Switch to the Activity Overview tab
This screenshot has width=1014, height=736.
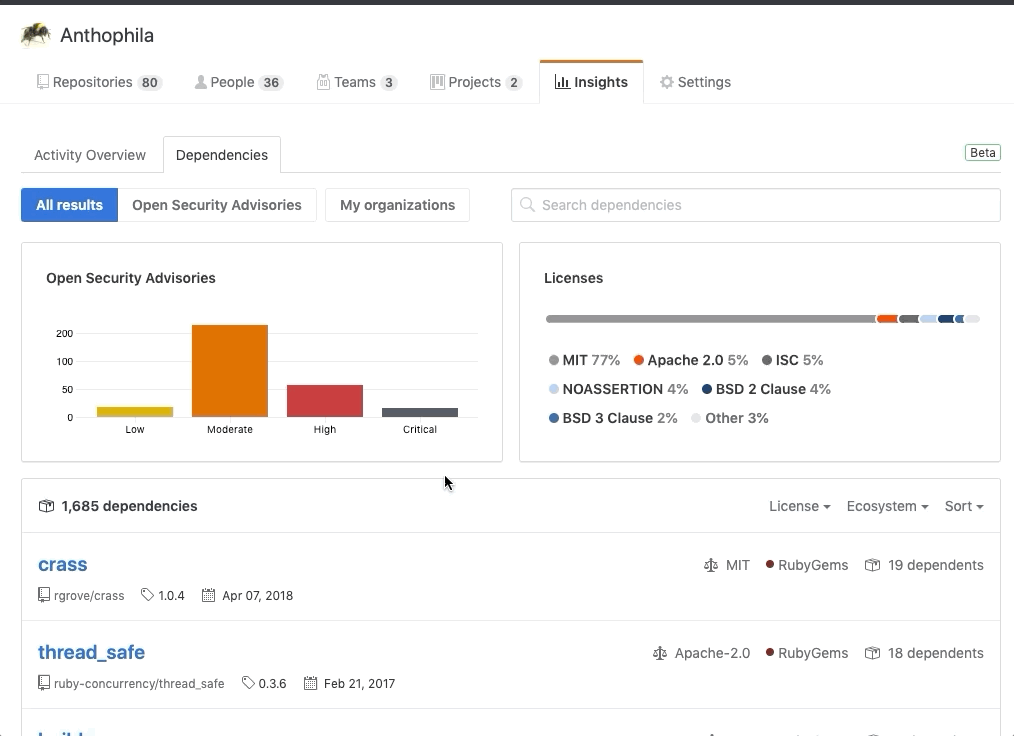[90, 155]
